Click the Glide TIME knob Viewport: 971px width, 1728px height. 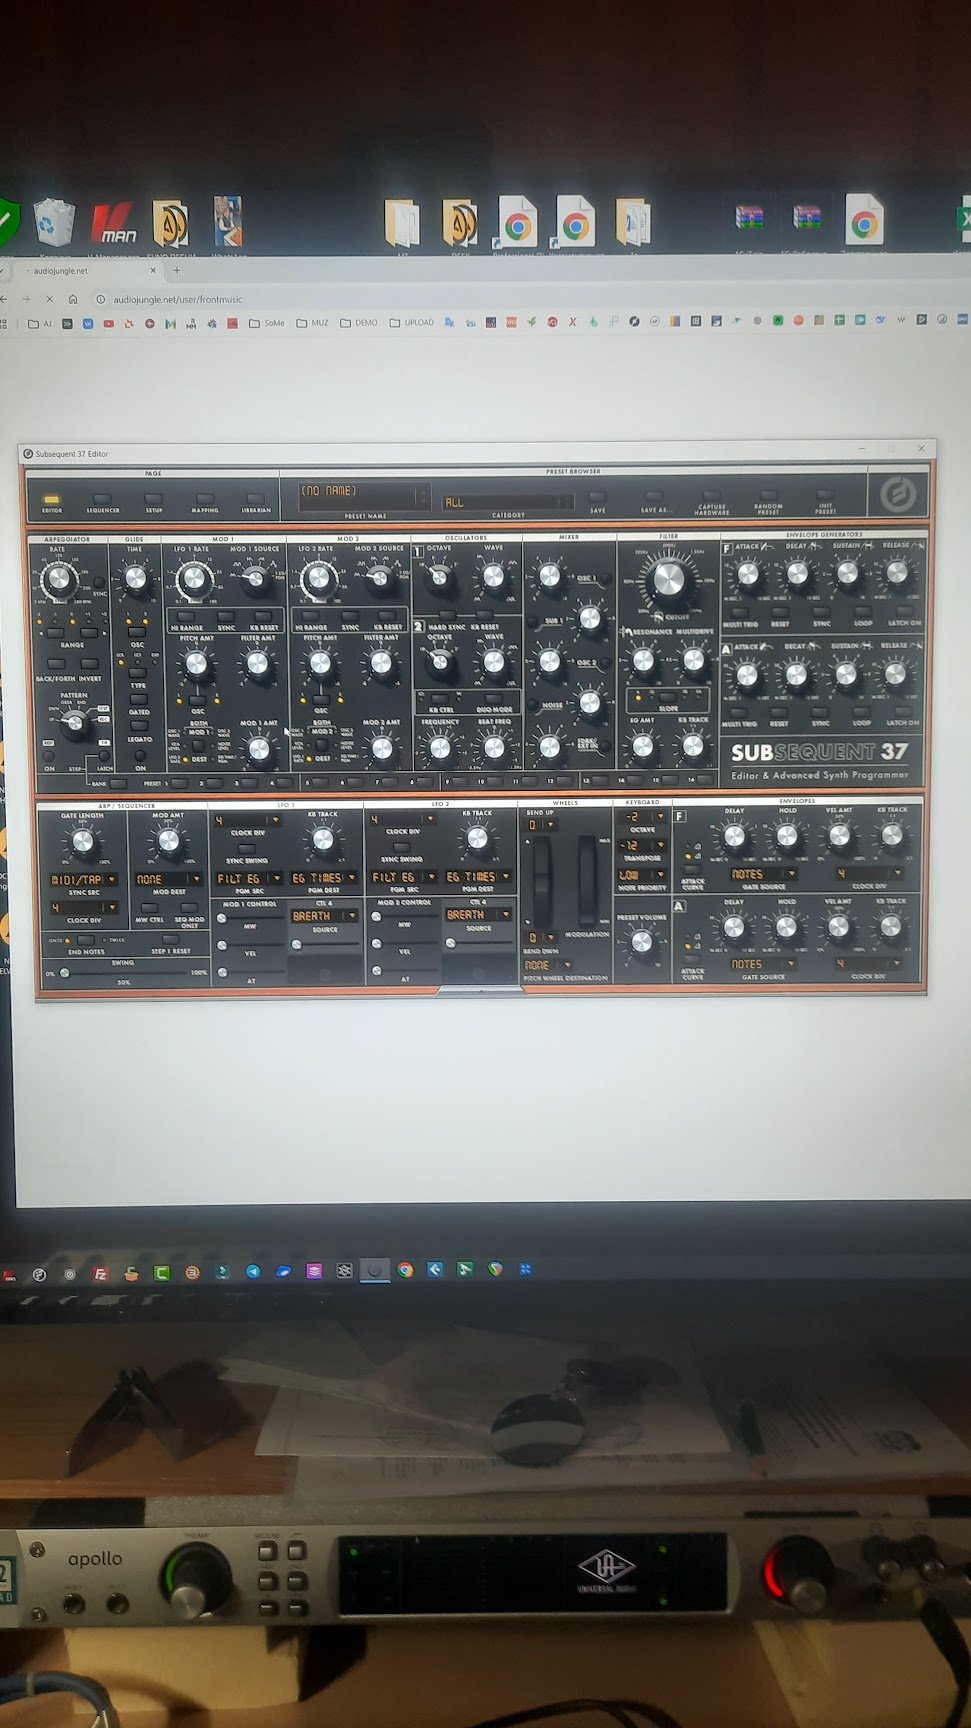[134, 578]
